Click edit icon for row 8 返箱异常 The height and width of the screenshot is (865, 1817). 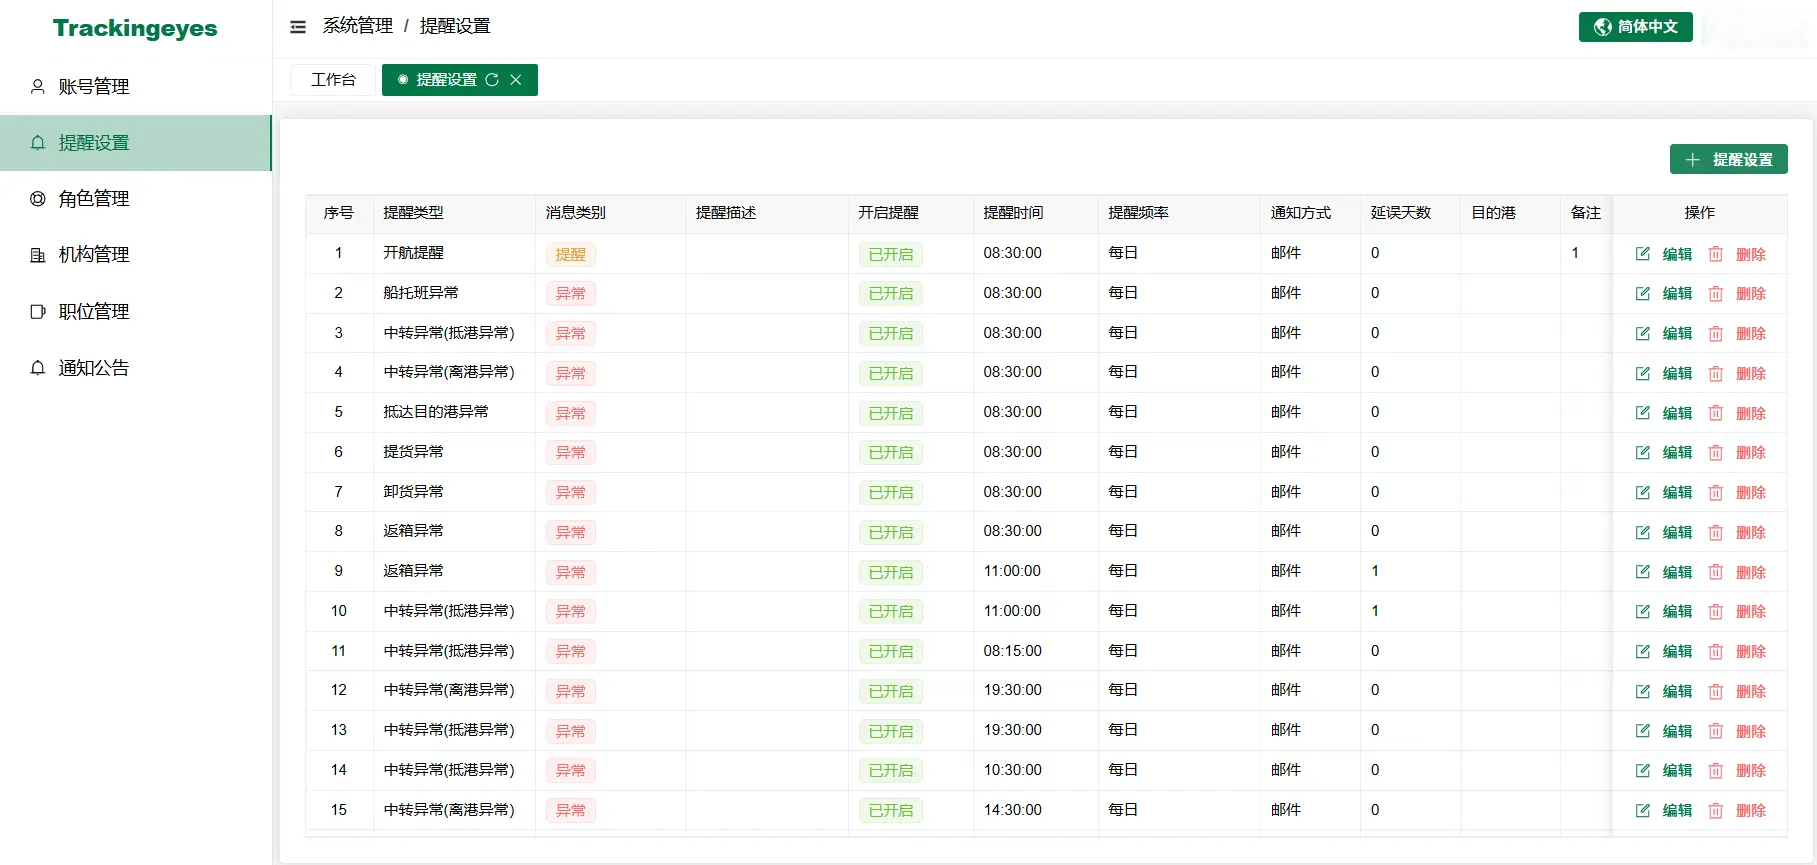1643,533
